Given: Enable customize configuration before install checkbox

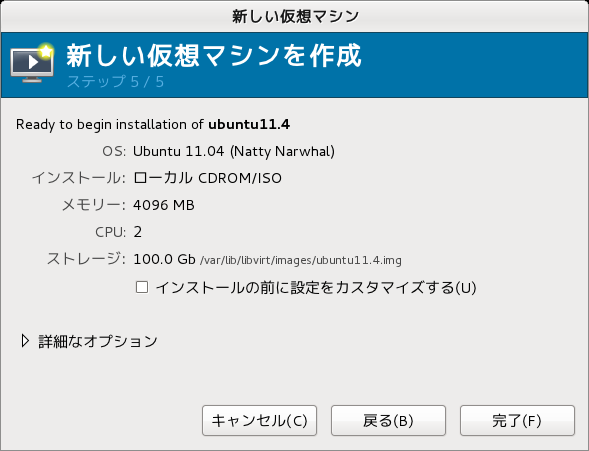Looking at the screenshot, I should (x=142, y=287).
